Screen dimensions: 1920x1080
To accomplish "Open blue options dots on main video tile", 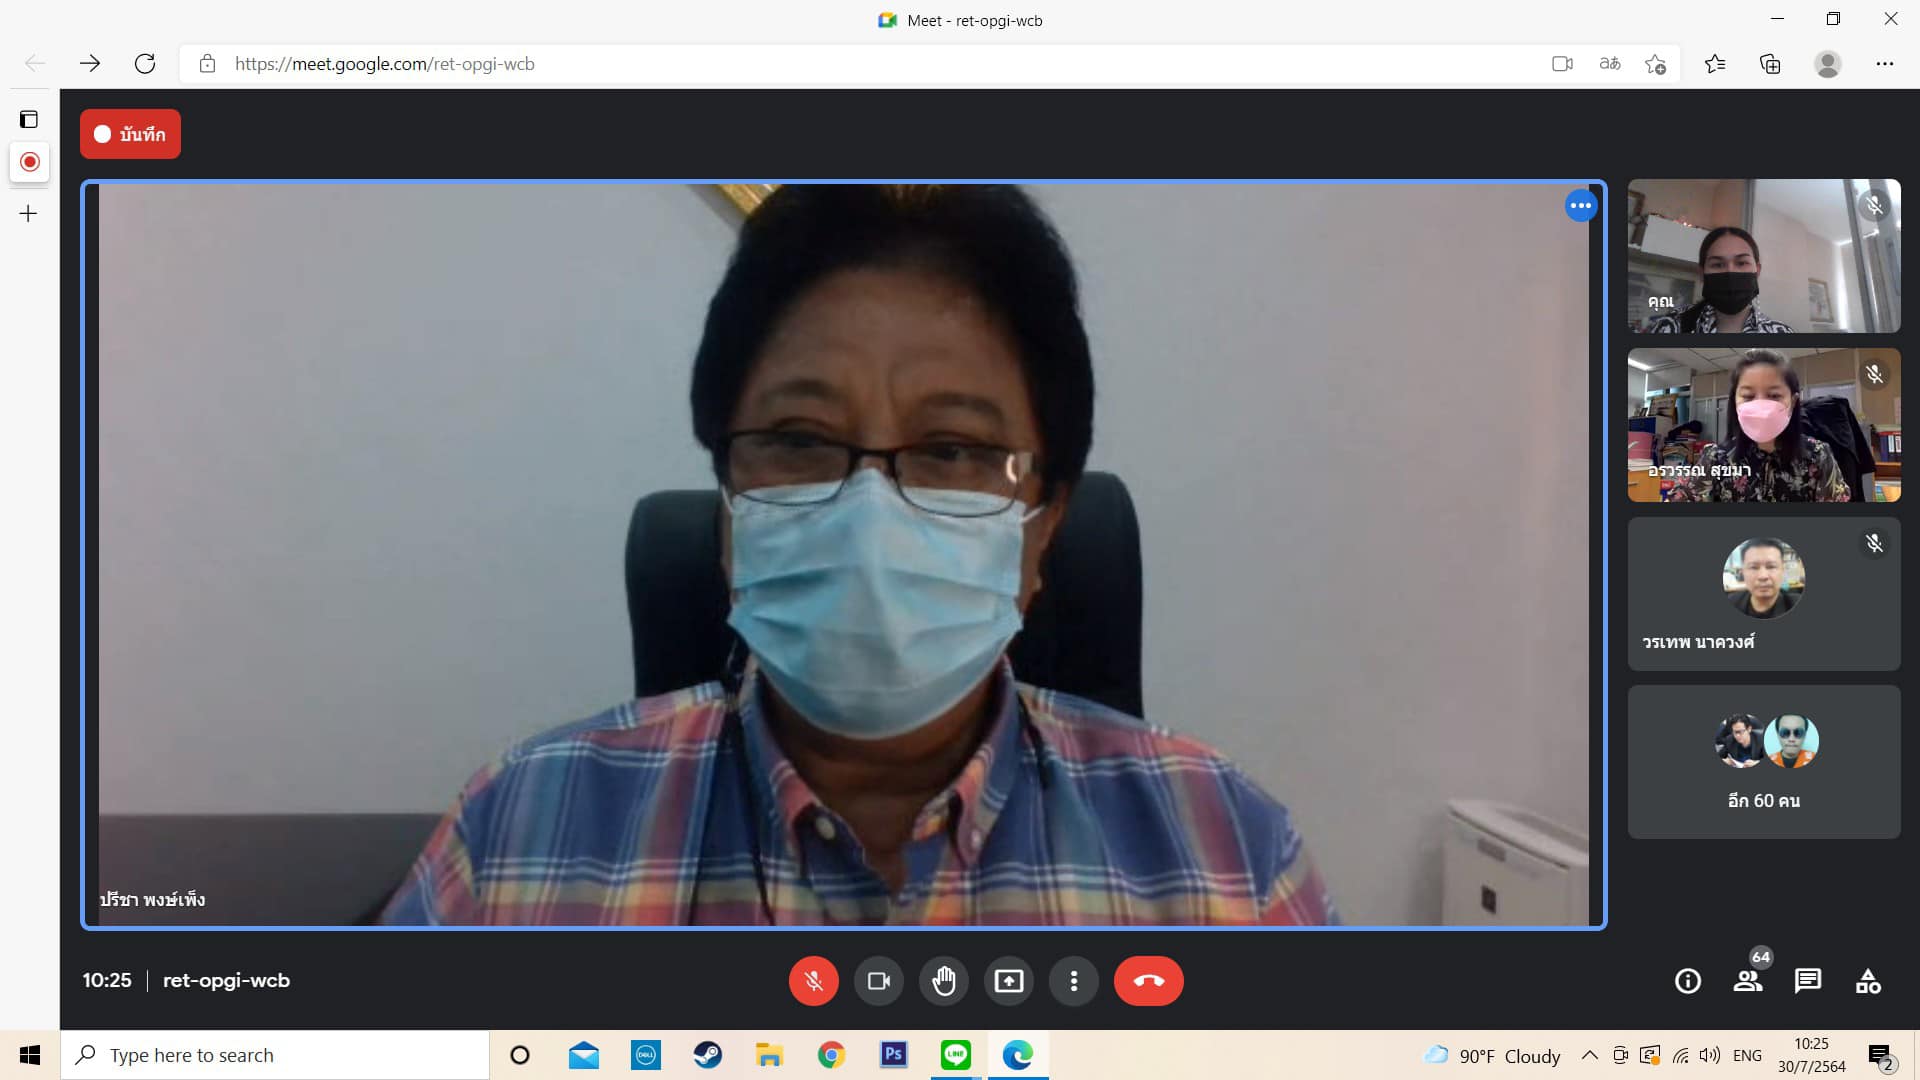I will point(1580,206).
